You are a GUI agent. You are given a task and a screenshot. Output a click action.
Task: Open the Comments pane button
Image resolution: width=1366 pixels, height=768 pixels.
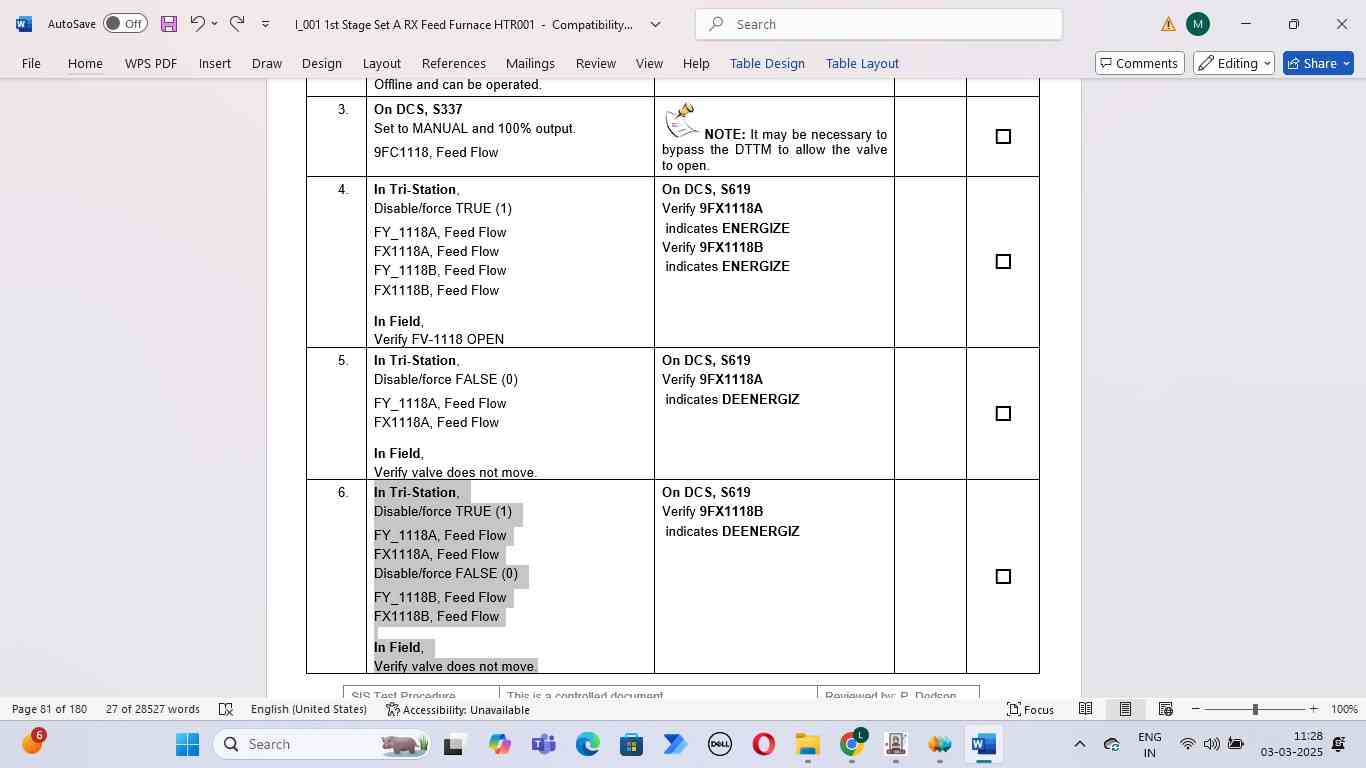click(1140, 63)
